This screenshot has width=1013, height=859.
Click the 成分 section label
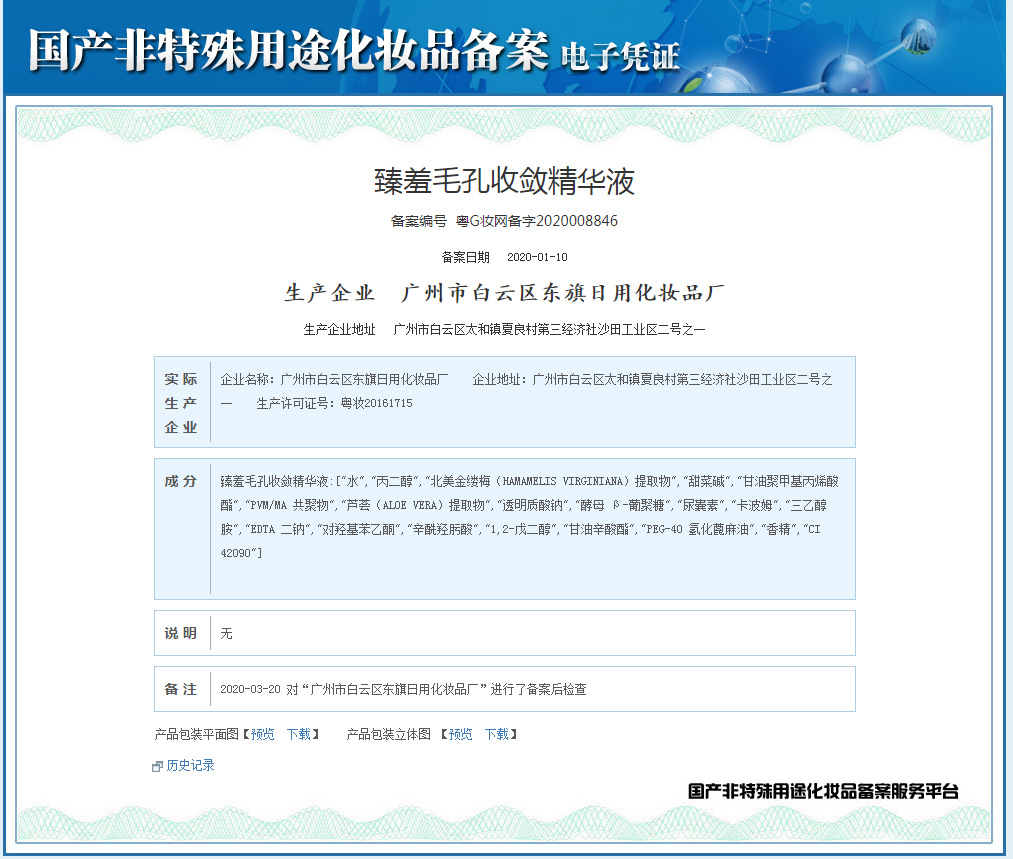[181, 481]
